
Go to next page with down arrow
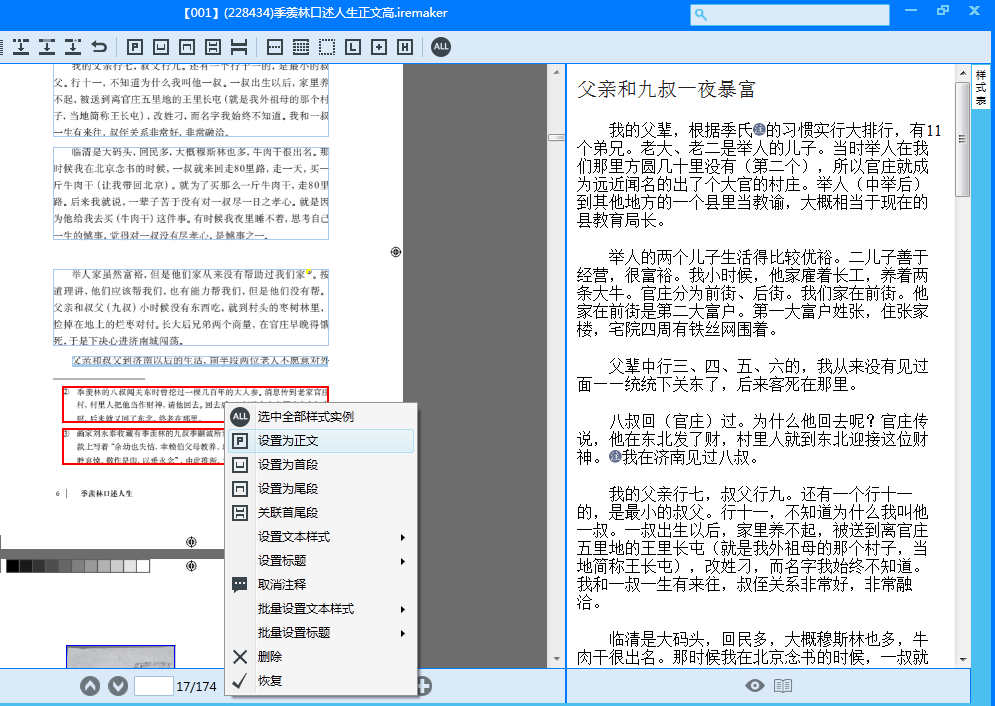click(118, 686)
